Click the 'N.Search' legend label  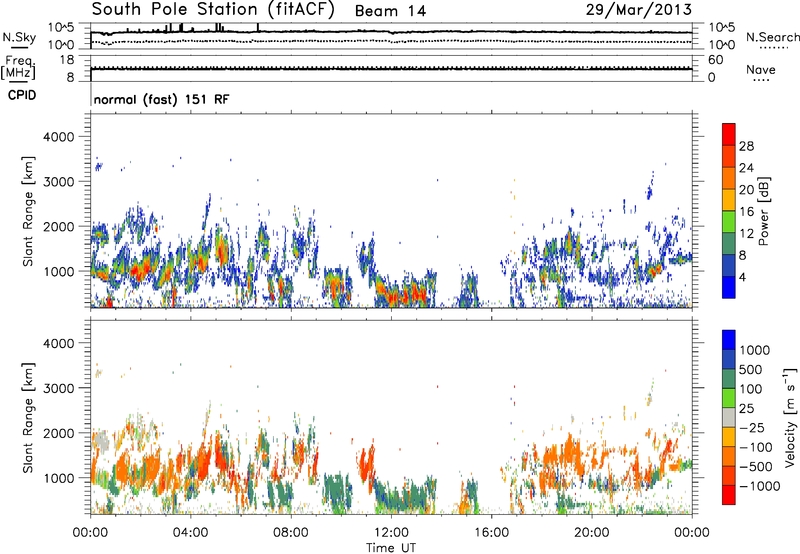tap(772, 37)
